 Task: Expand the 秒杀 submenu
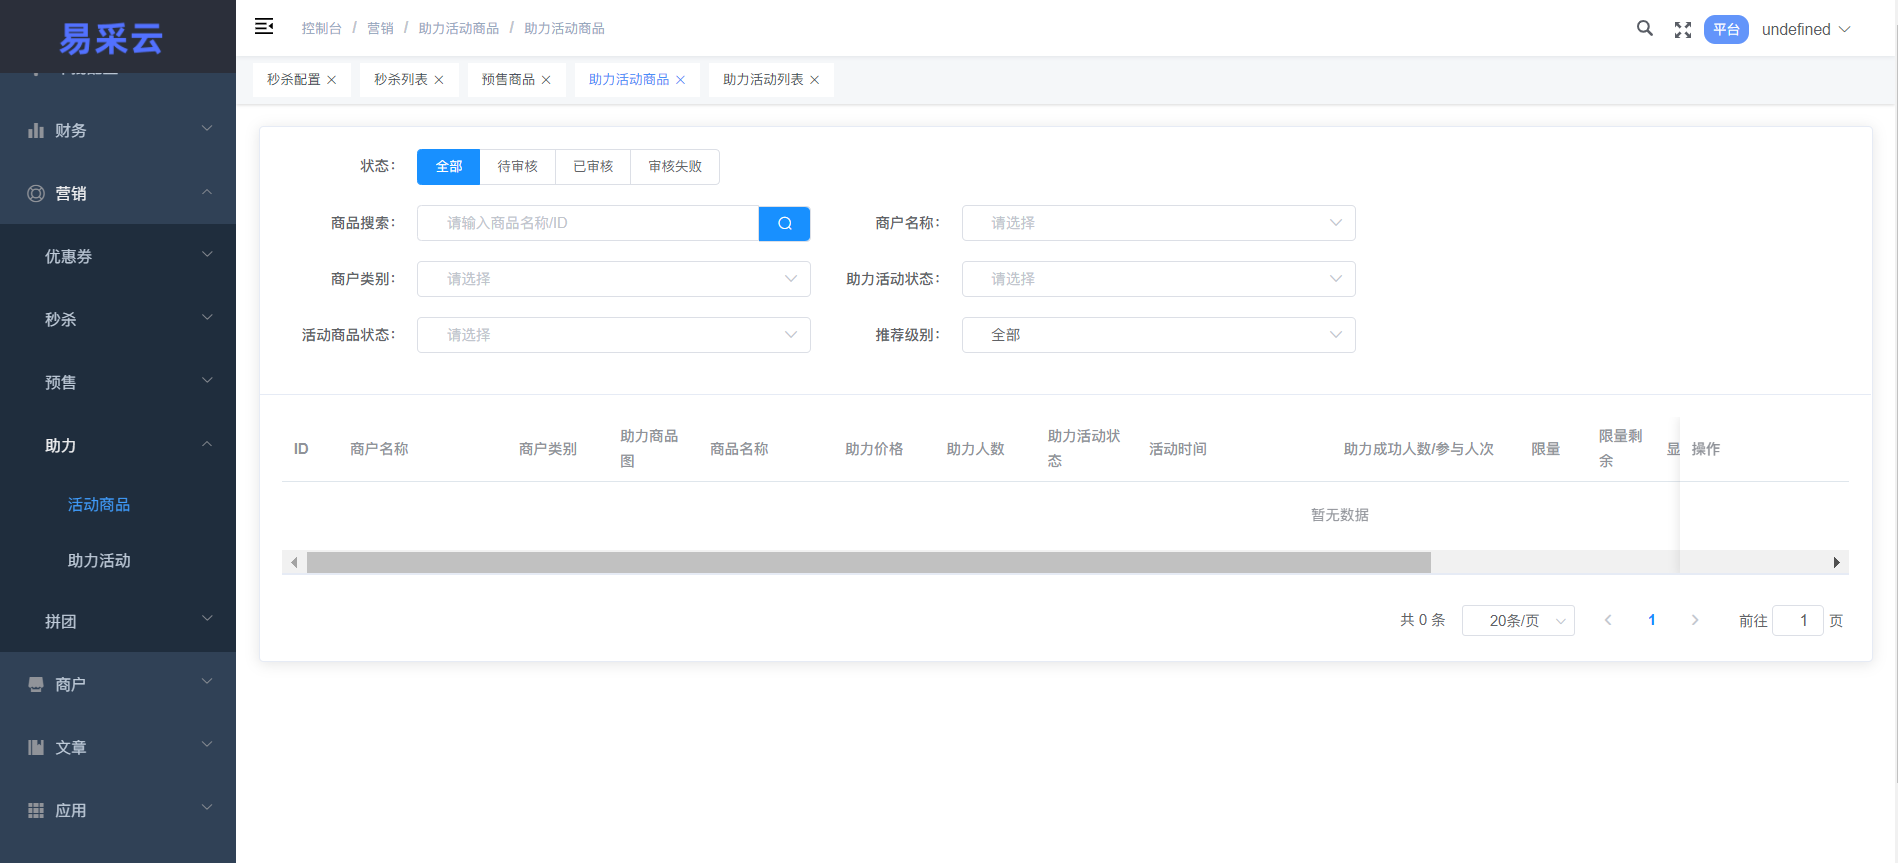click(x=118, y=319)
